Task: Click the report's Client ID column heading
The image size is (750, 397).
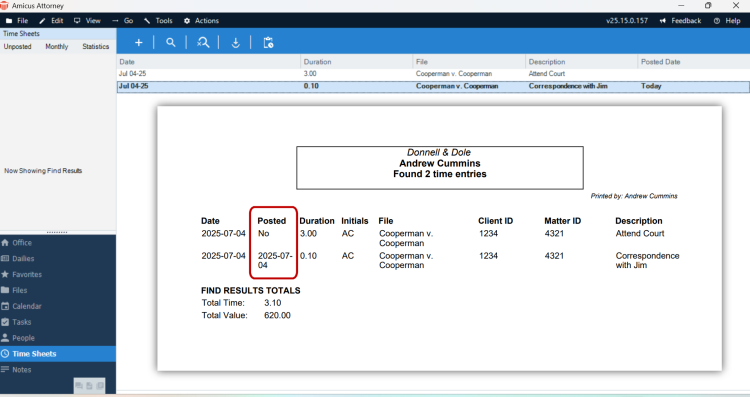Action: point(496,221)
